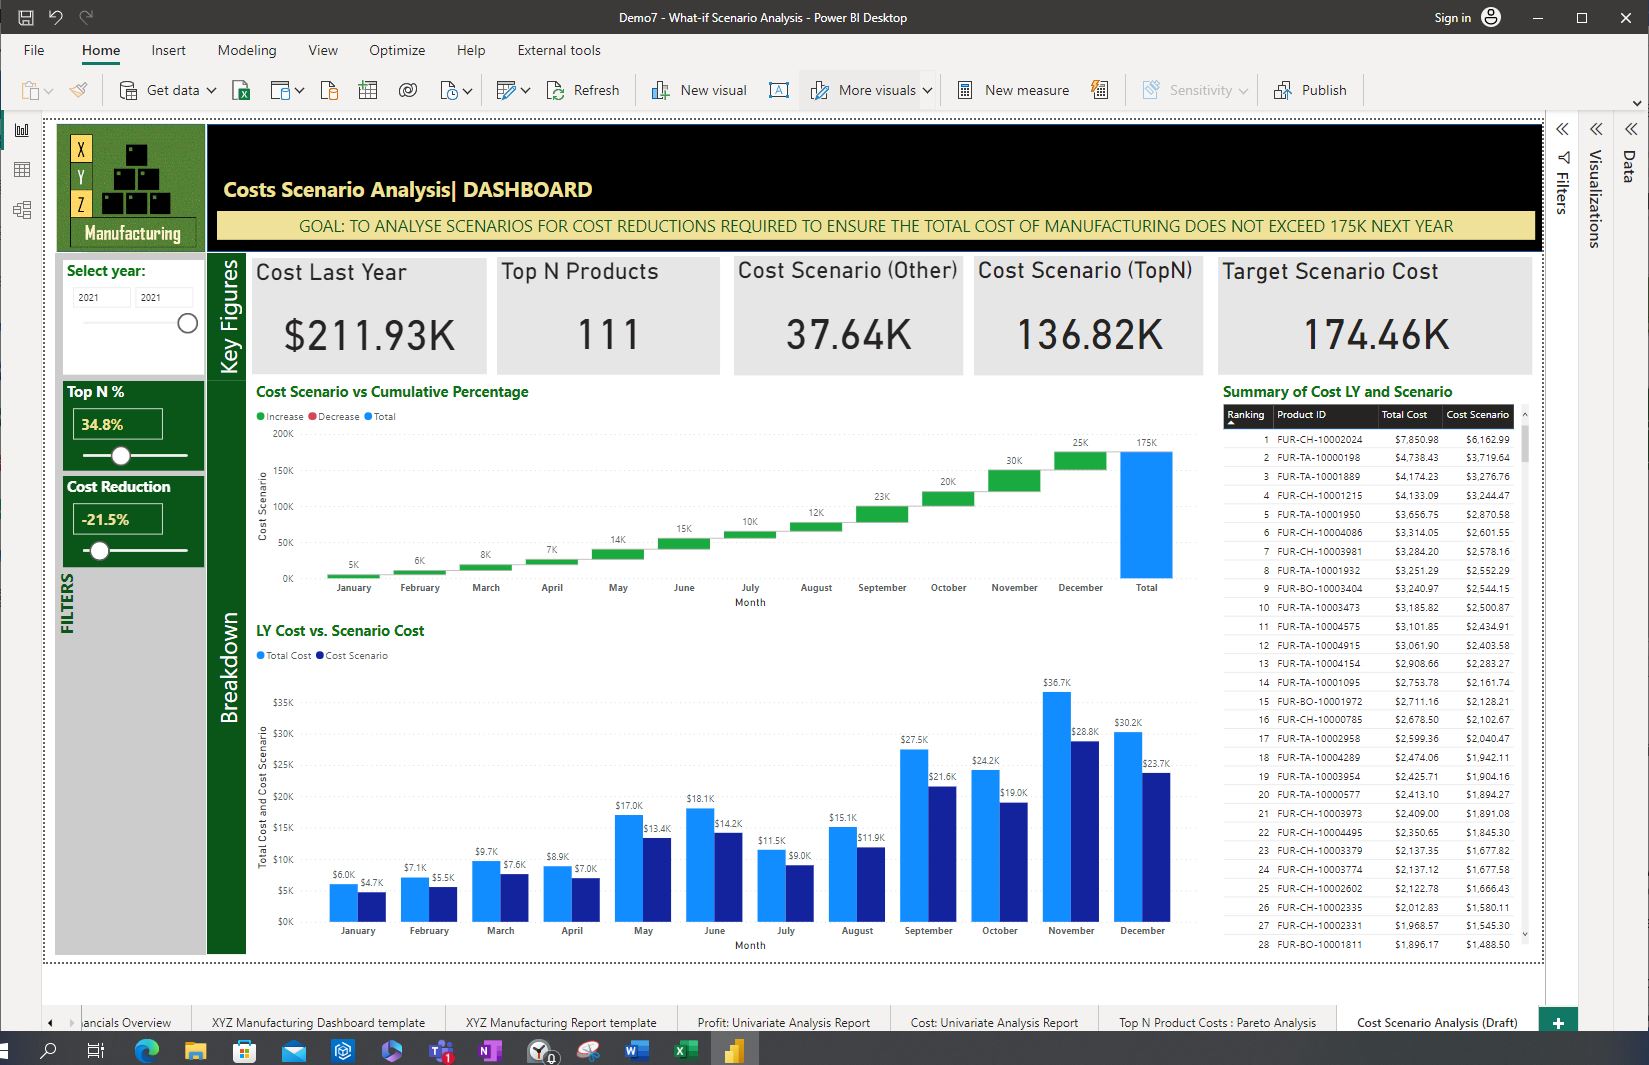Image resolution: width=1649 pixels, height=1065 pixels.
Task: Expand the ribbon with the chevron
Action: (1637, 103)
